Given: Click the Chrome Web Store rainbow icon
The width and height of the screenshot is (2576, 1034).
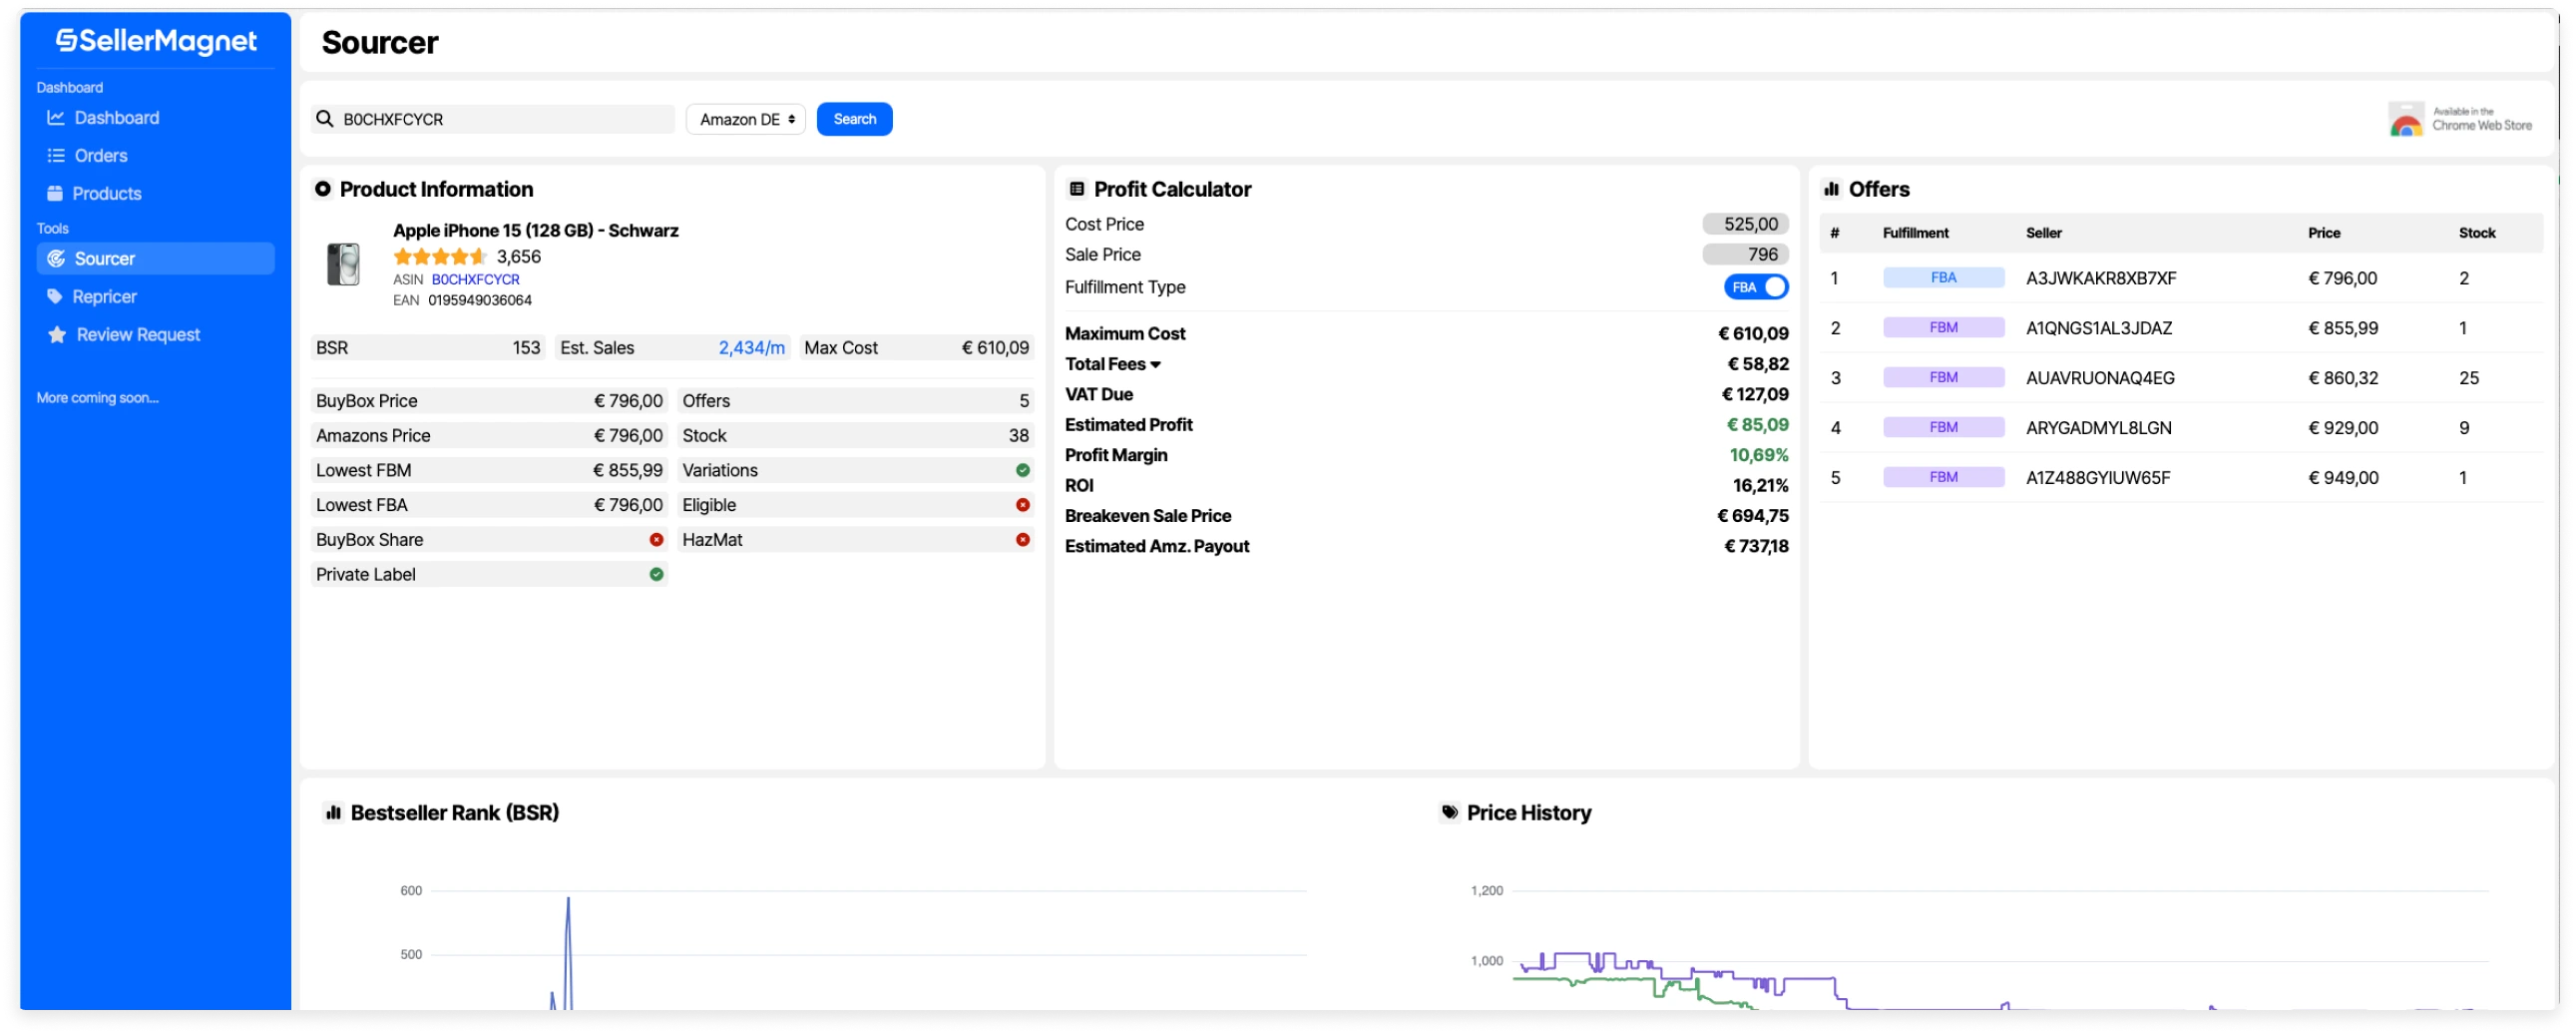Looking at the screenshot, I should point(2406,119).
